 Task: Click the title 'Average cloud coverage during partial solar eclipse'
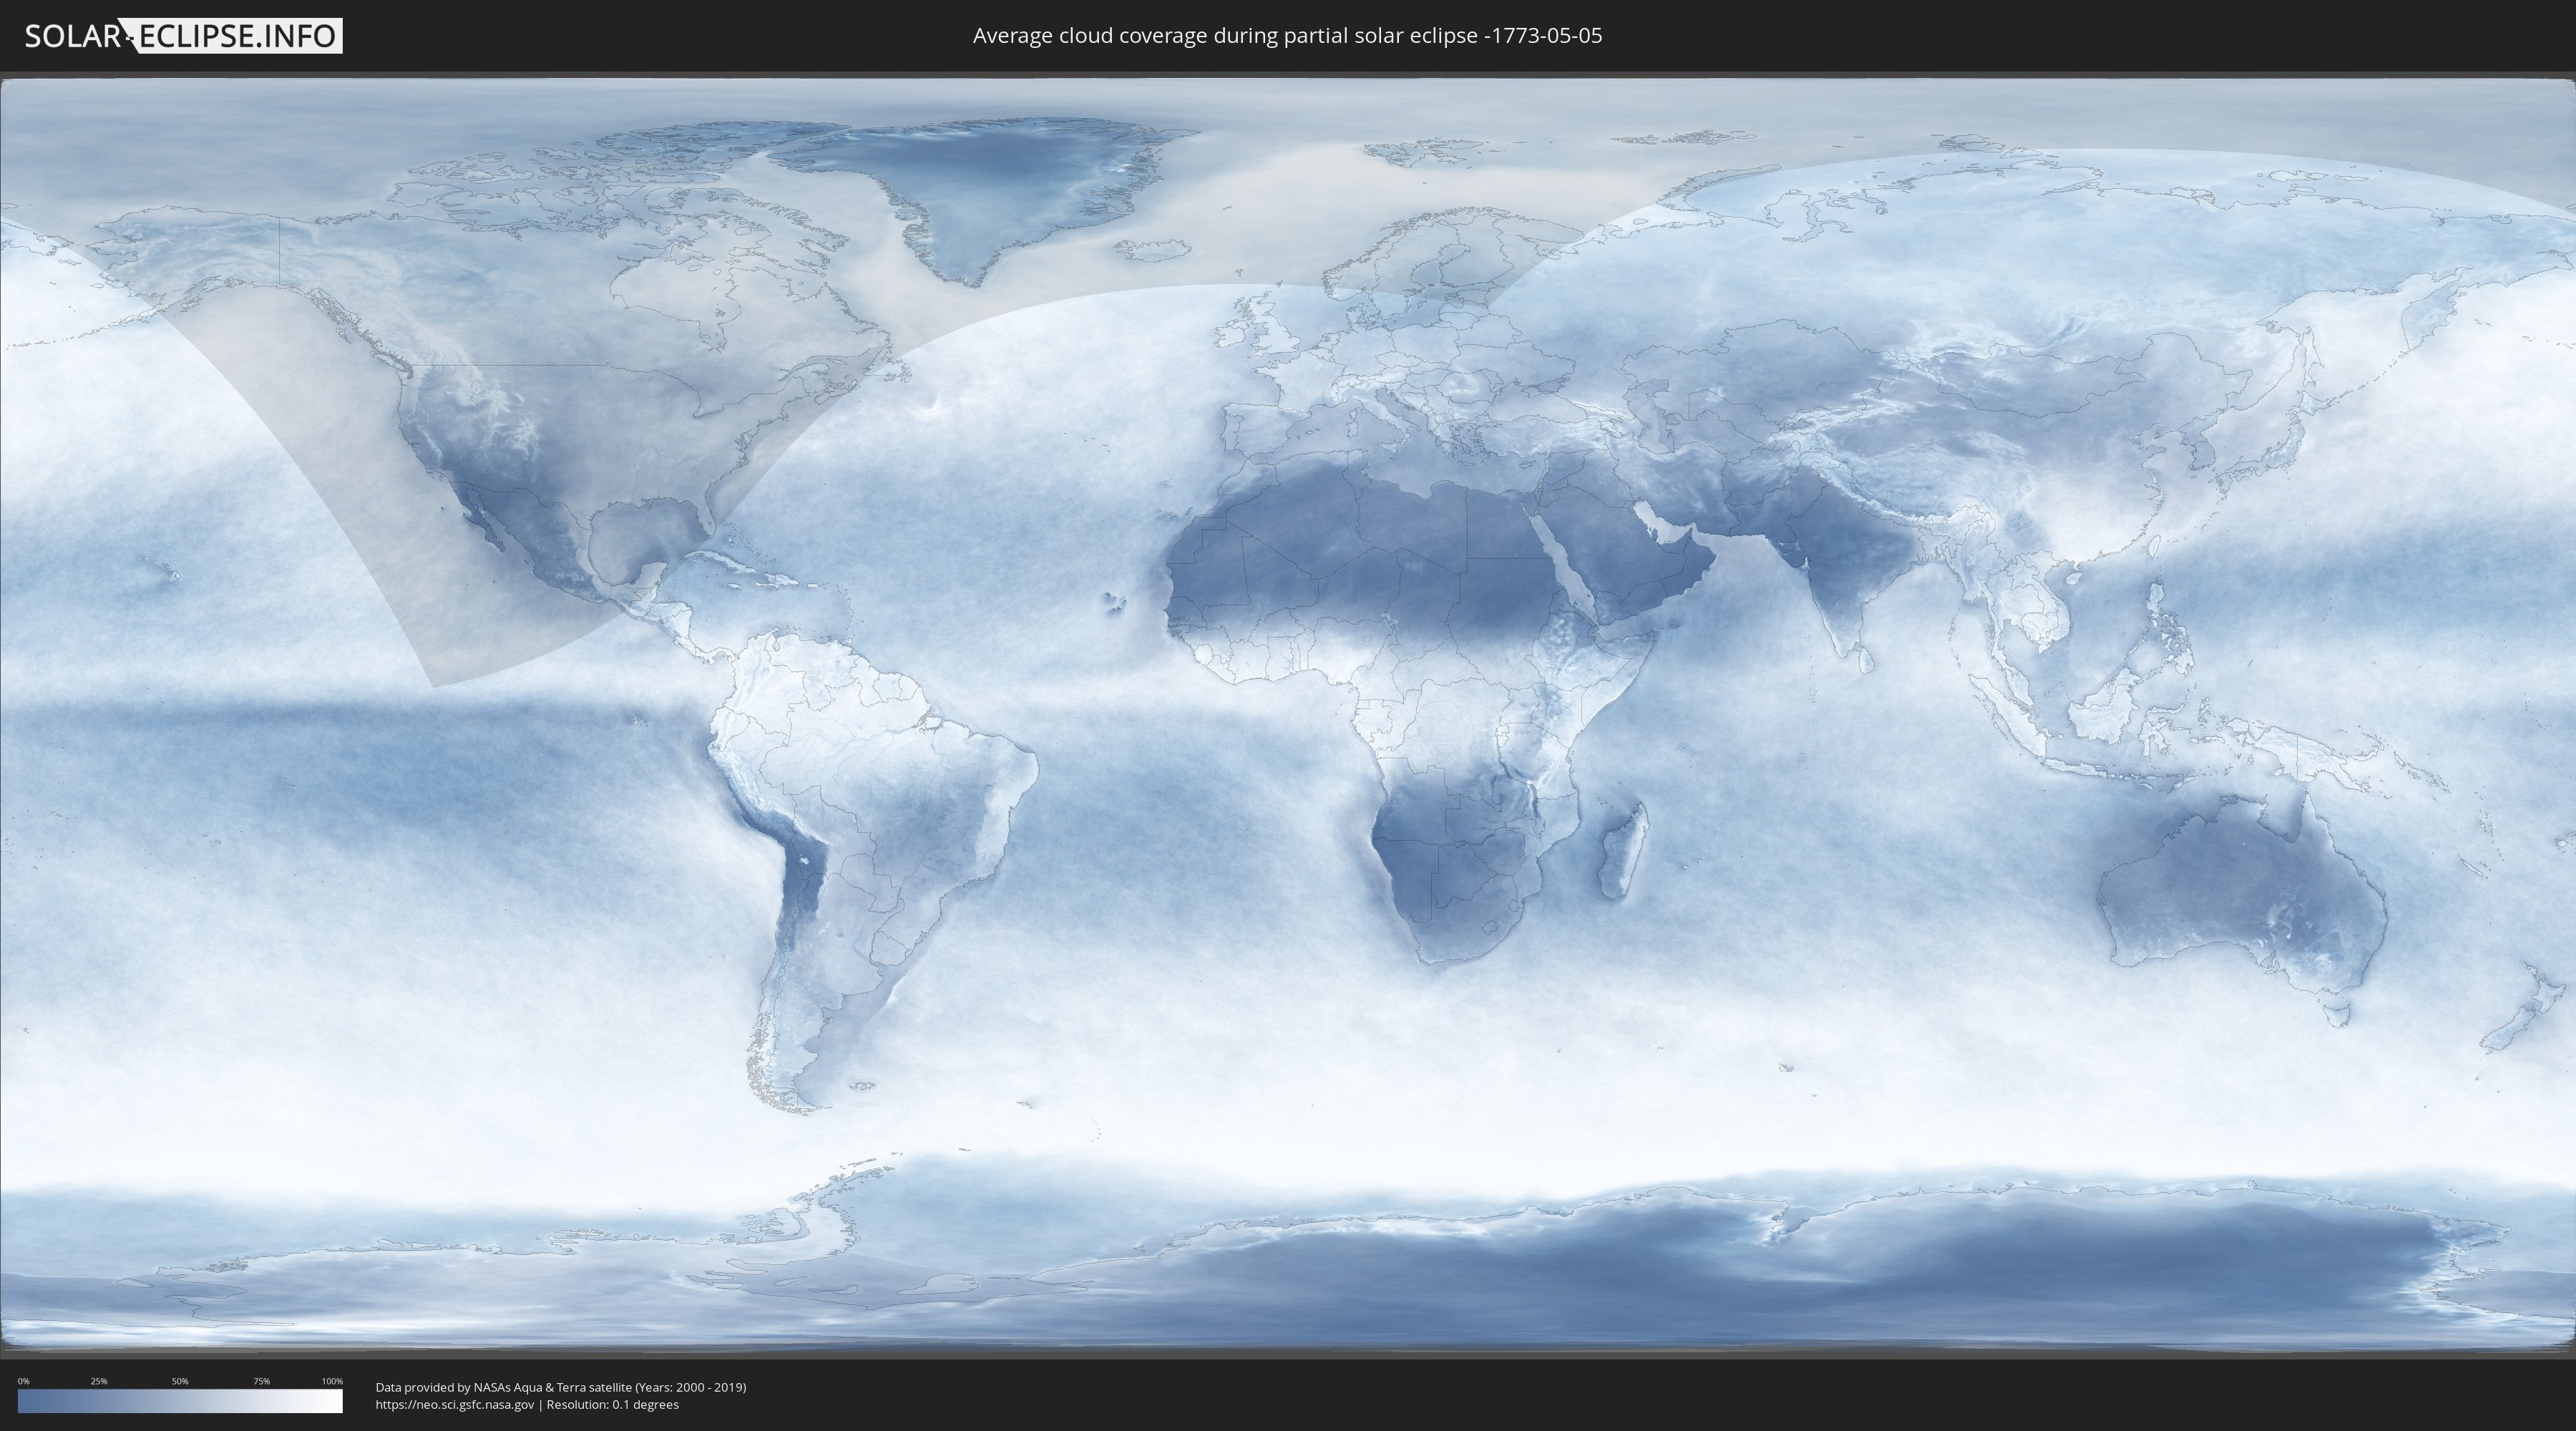(1287, 36)
